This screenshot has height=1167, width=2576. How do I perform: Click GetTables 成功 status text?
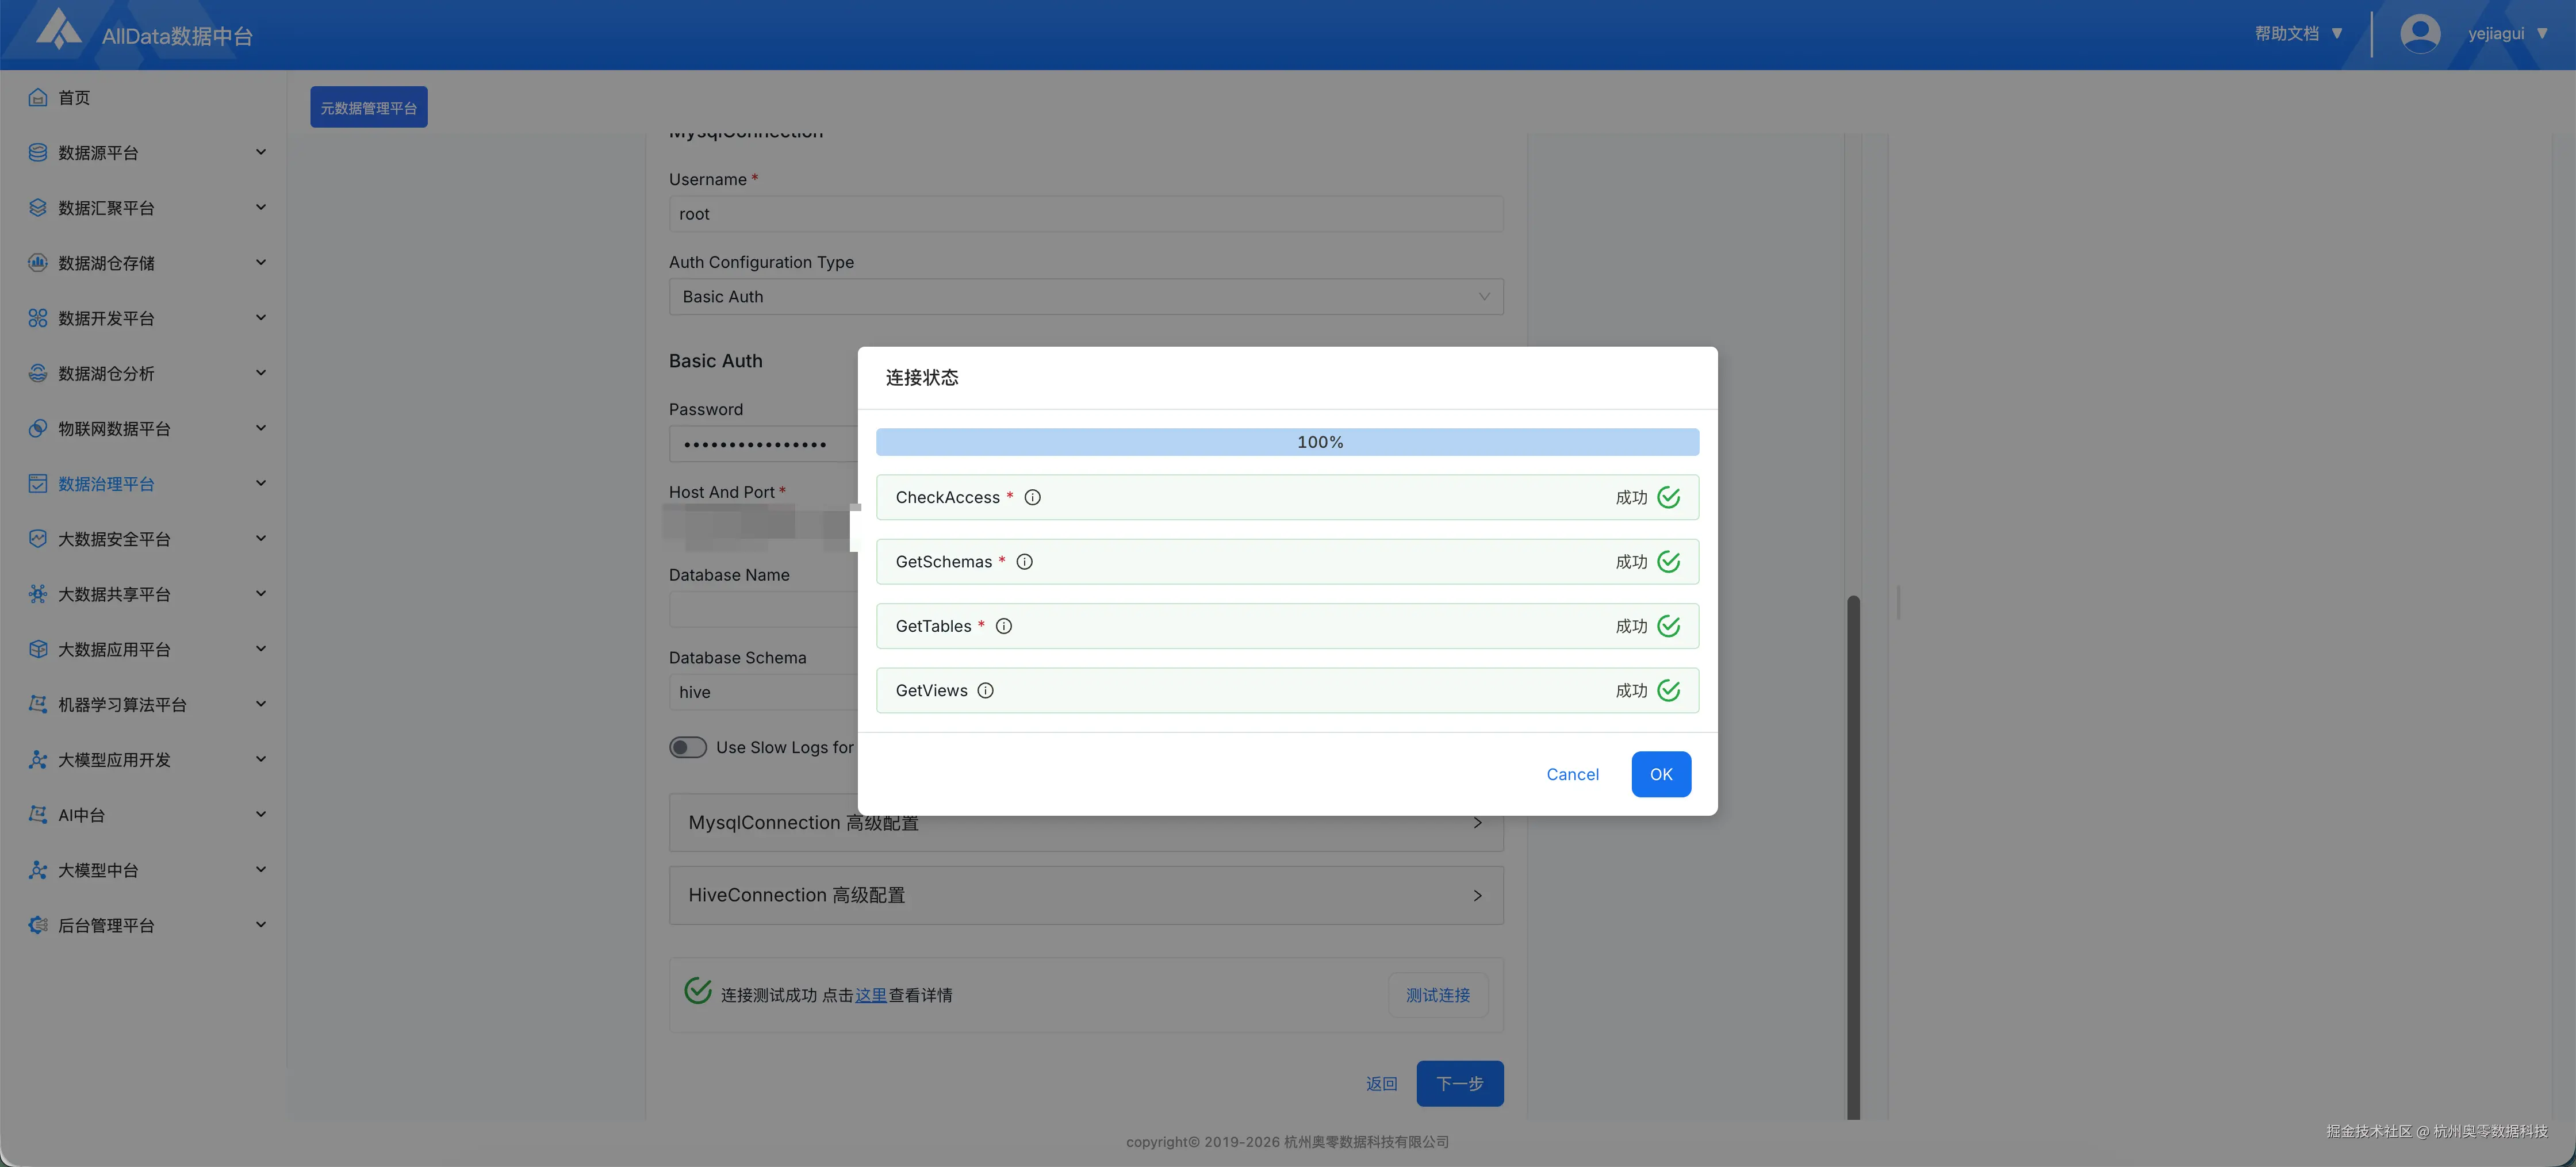(1631, 626)
